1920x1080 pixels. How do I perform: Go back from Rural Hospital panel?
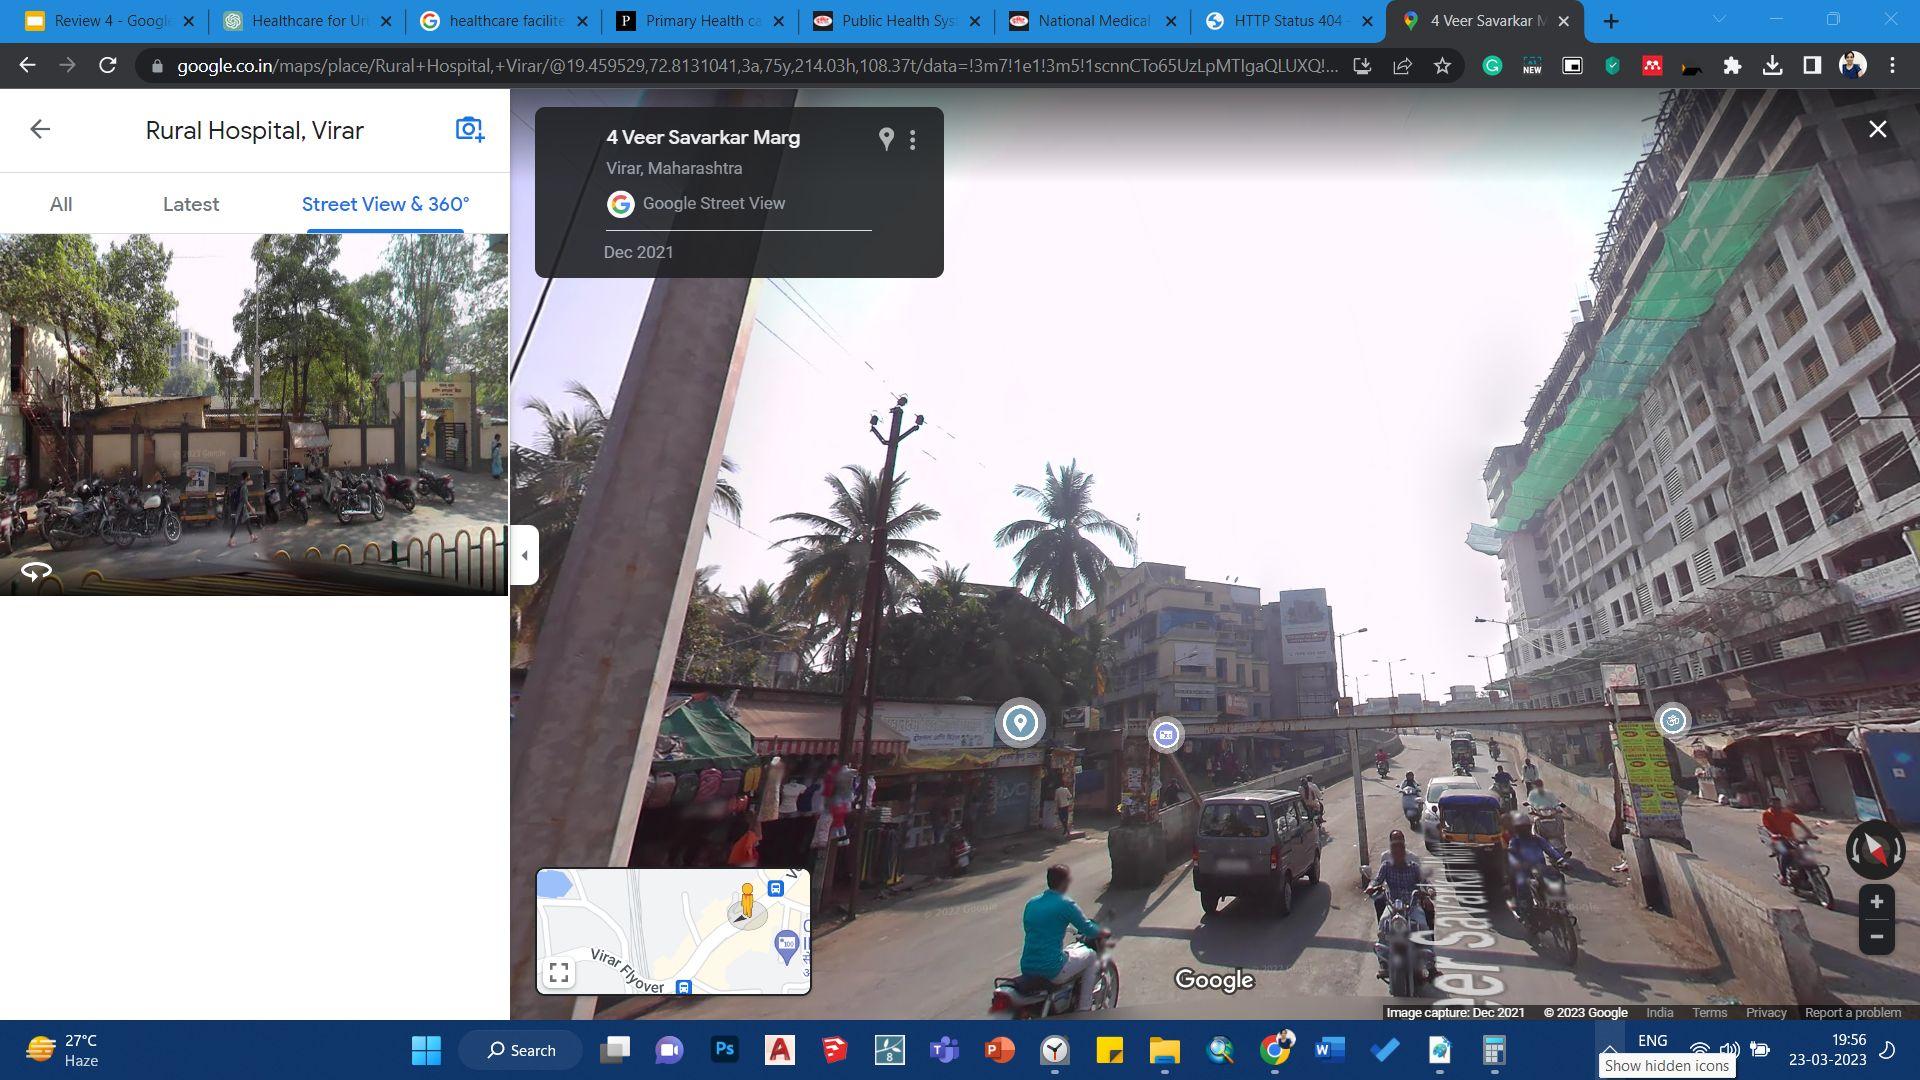40,129
